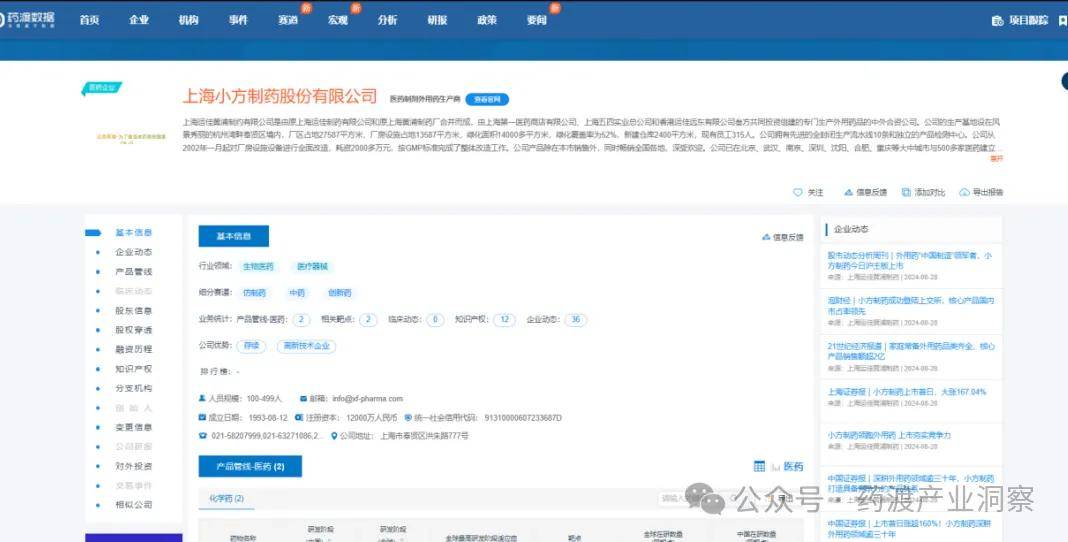1068x542 pixels.
Task: Jump to 基本信息 in the side navigation
Action: [134, 233]
